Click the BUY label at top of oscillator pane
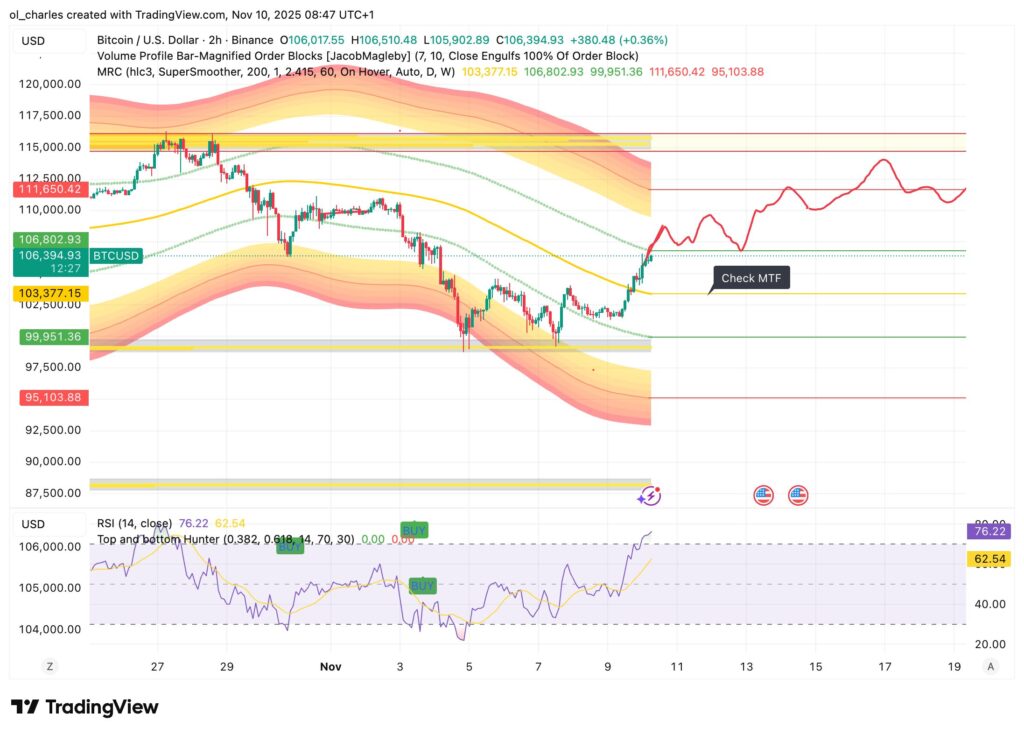Image resolution: width=1024 pixels, height=735 pixels. [x=289, y=547]
